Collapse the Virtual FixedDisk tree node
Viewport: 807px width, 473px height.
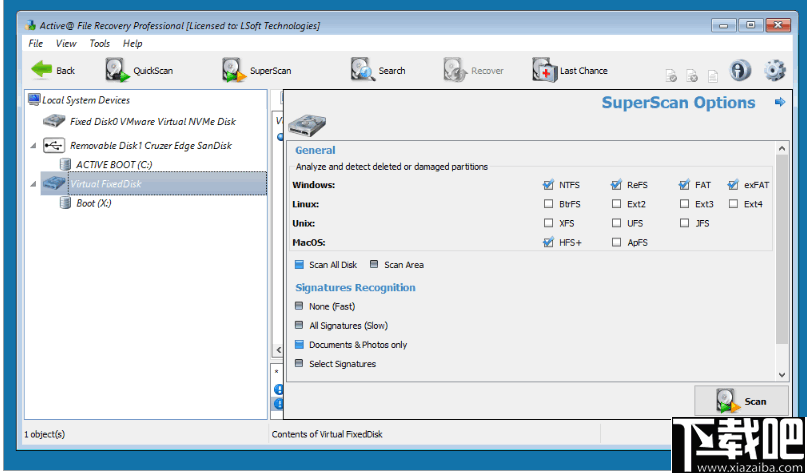pyautogui.click(x=33, y=184)
